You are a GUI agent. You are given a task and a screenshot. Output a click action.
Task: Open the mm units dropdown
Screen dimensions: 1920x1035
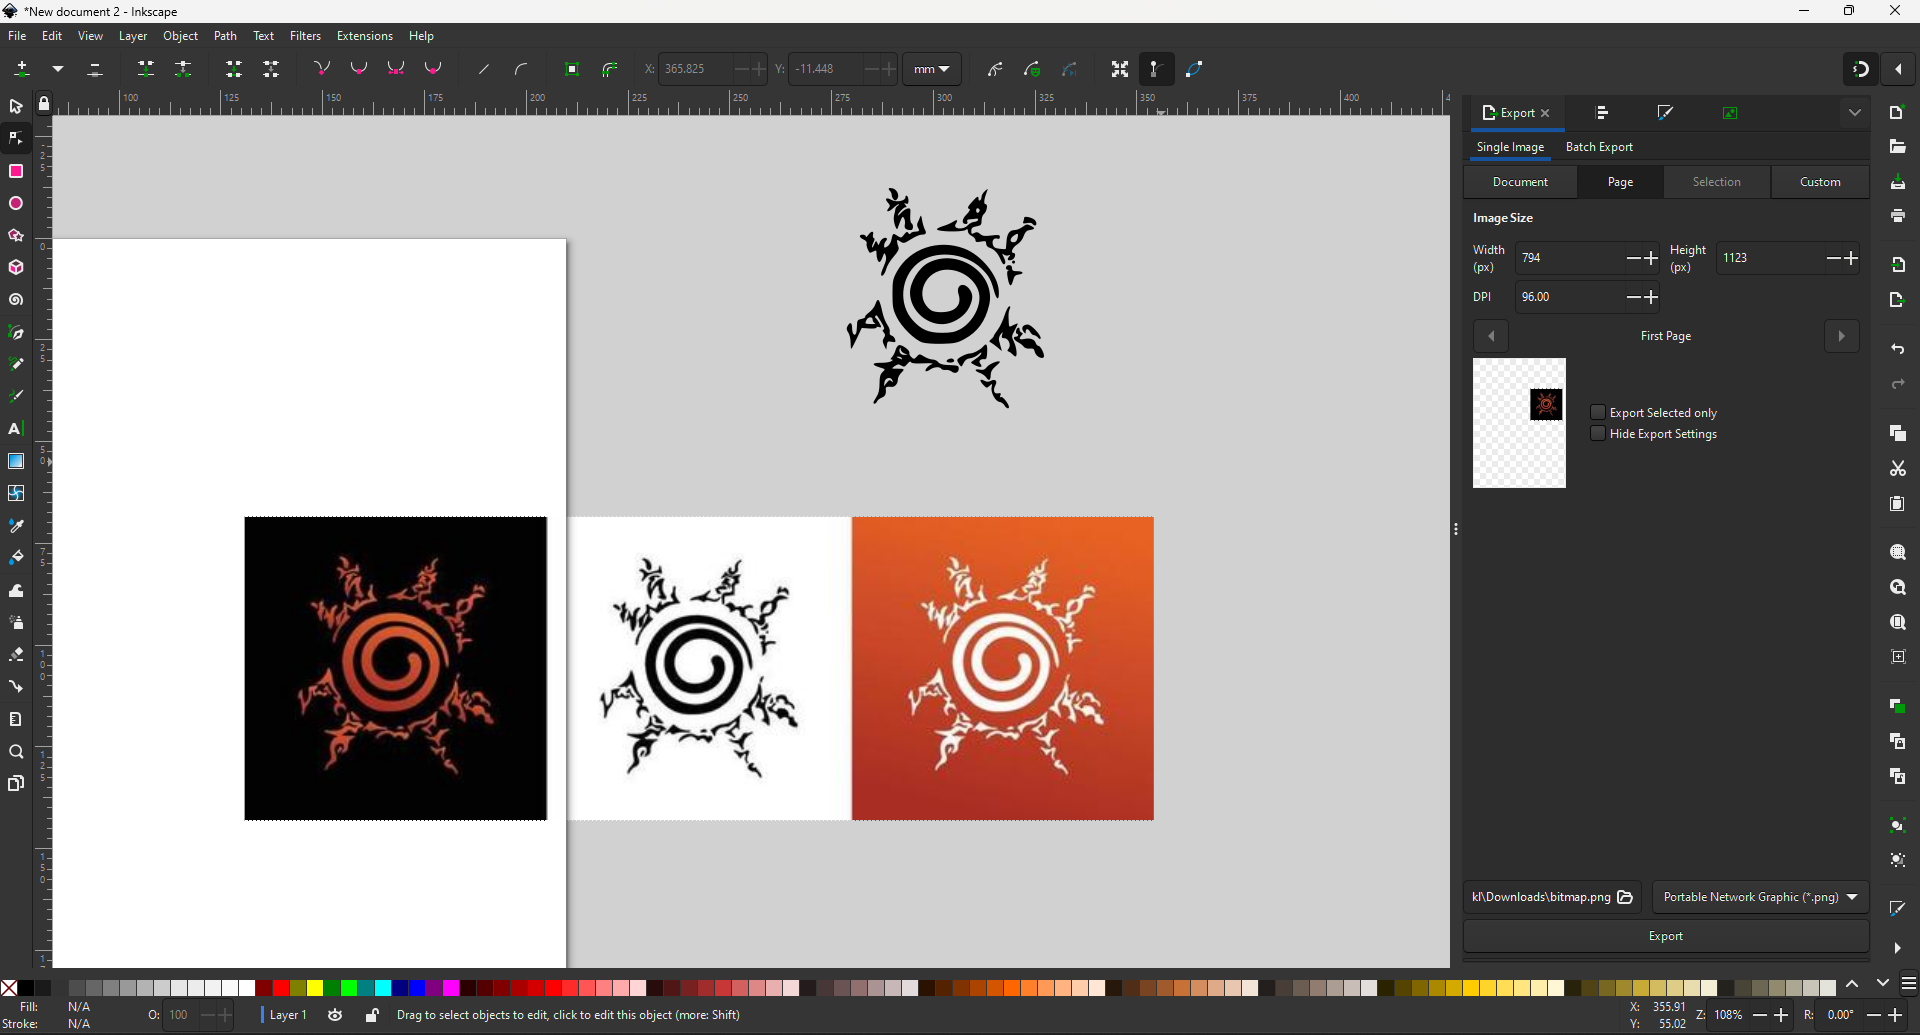pyautogui.click(x=931, y=69)
